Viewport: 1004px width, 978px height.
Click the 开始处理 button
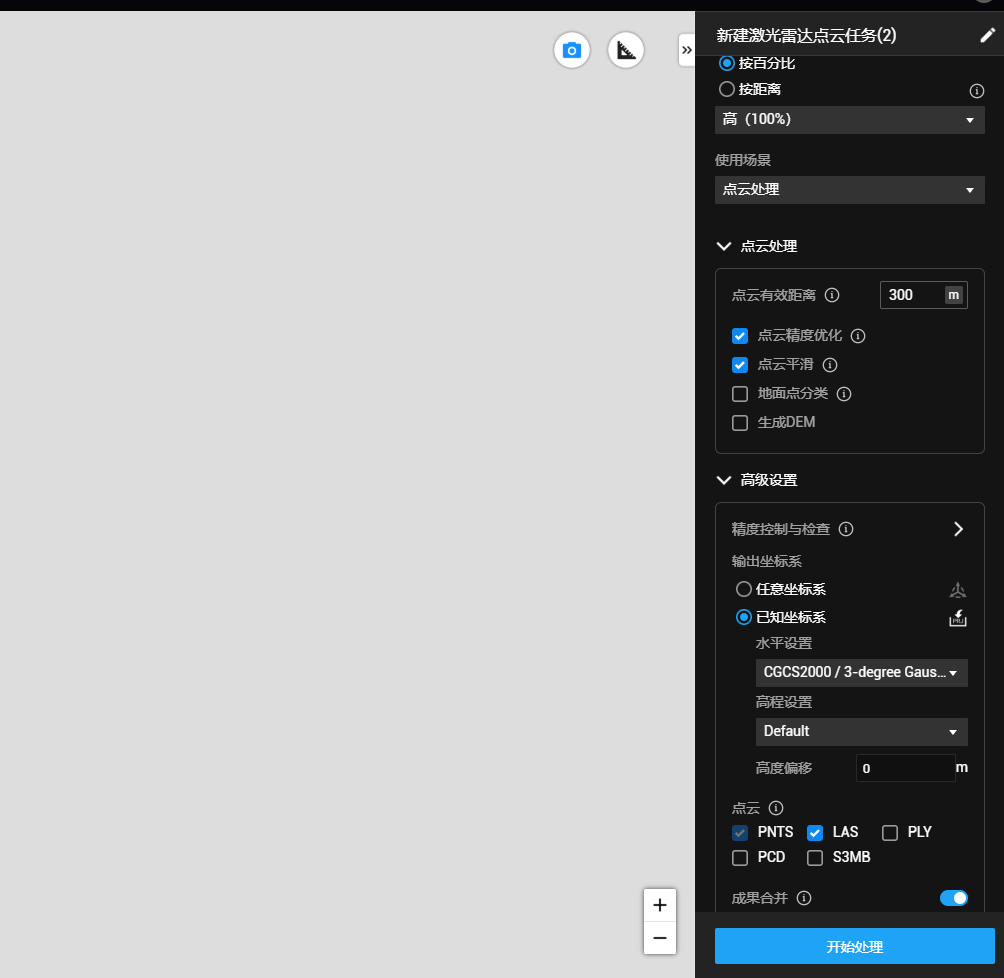854,946
